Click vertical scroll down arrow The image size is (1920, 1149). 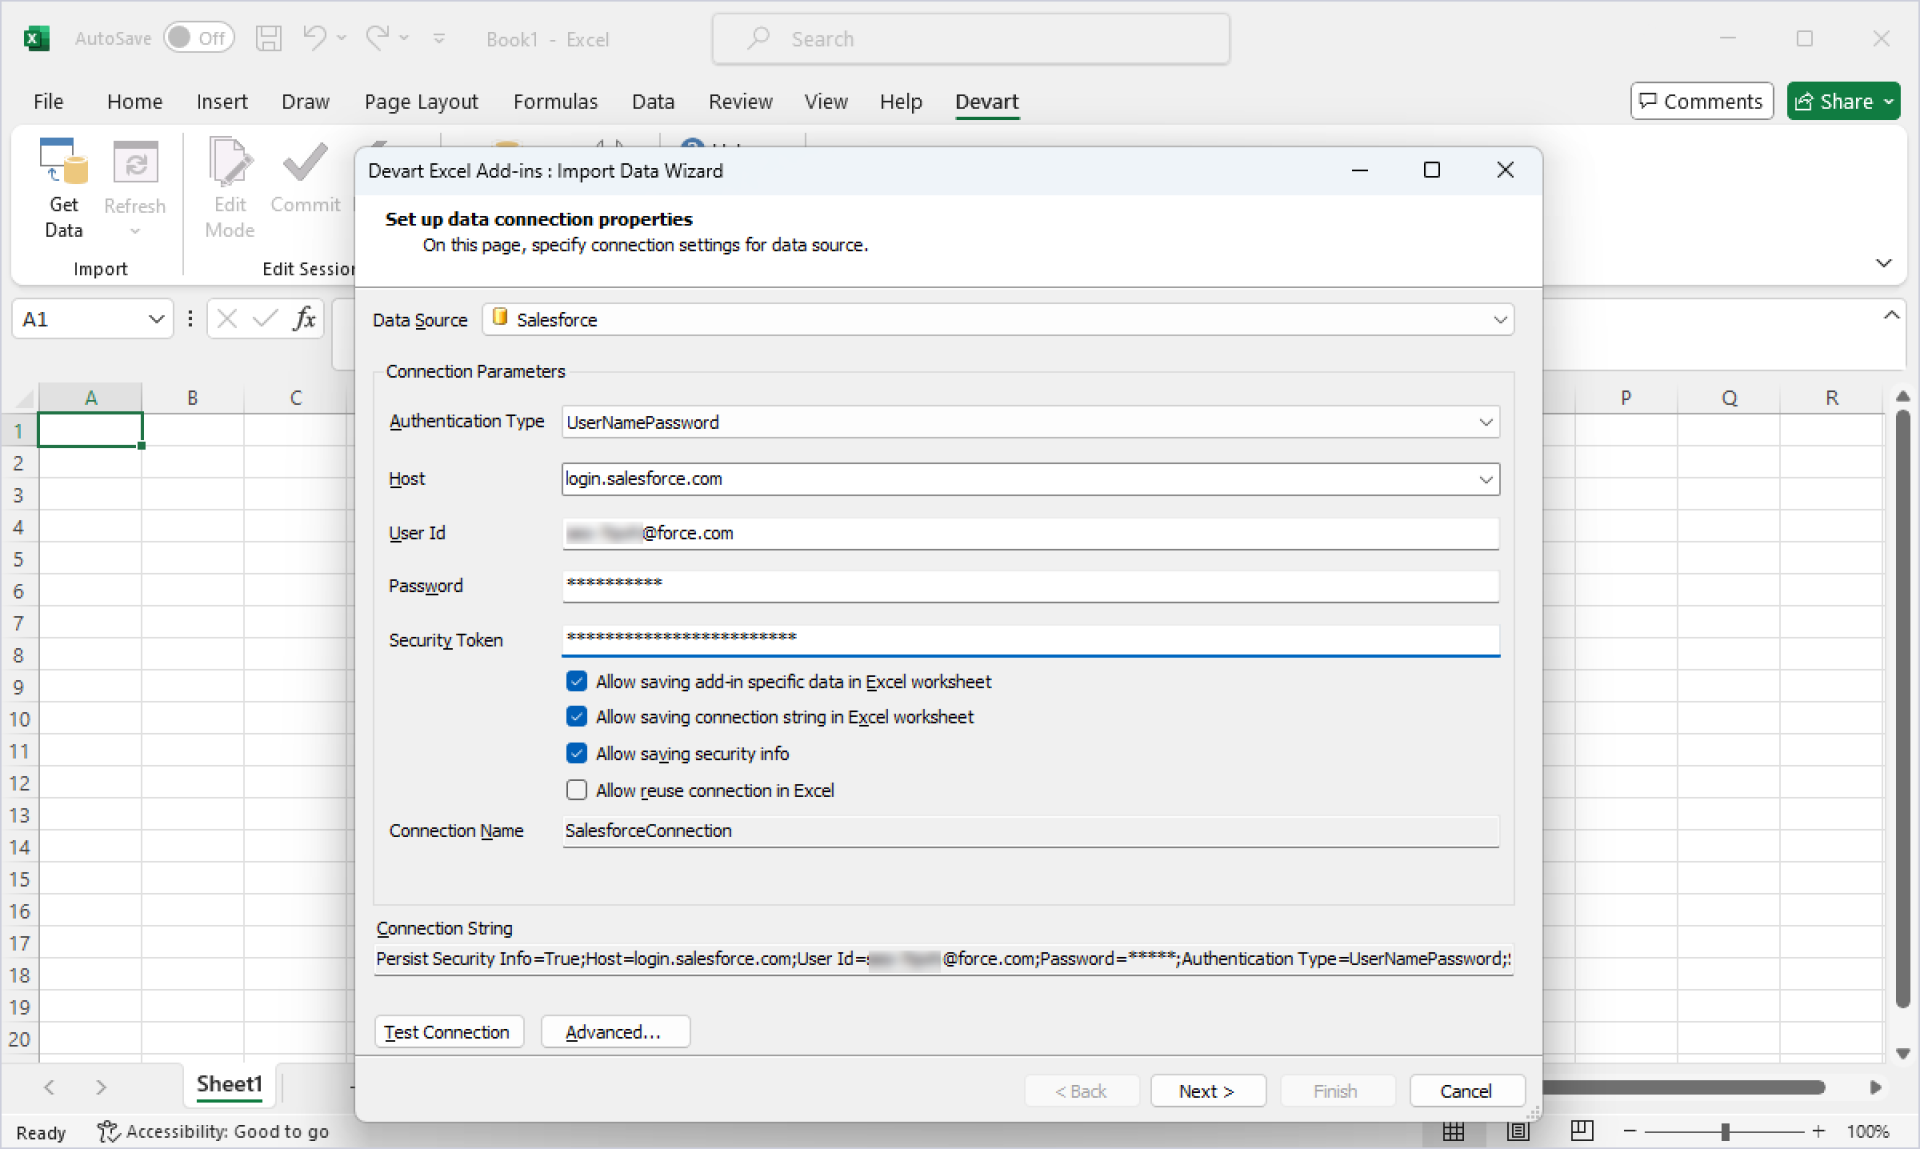coord(1903,1054)
